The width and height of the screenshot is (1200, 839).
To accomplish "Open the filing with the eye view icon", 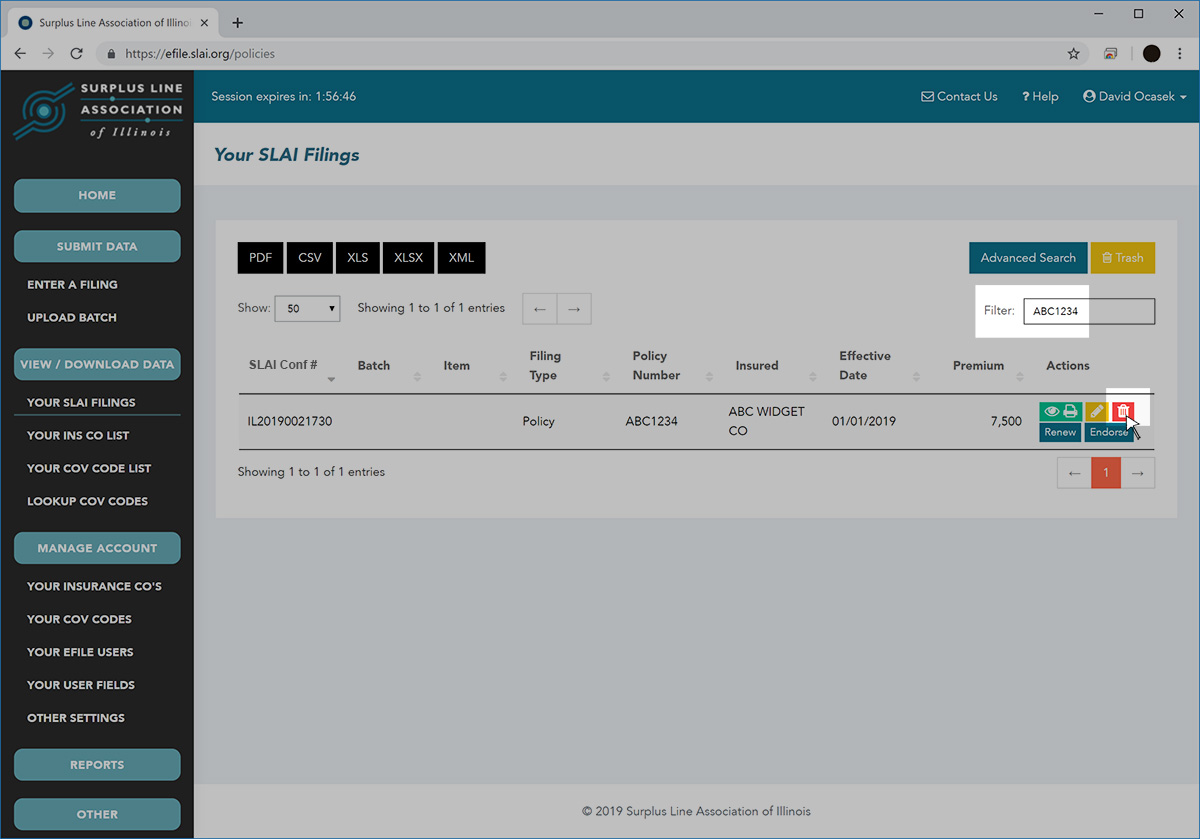I will pyautogui.click(x=1051, y=411).
